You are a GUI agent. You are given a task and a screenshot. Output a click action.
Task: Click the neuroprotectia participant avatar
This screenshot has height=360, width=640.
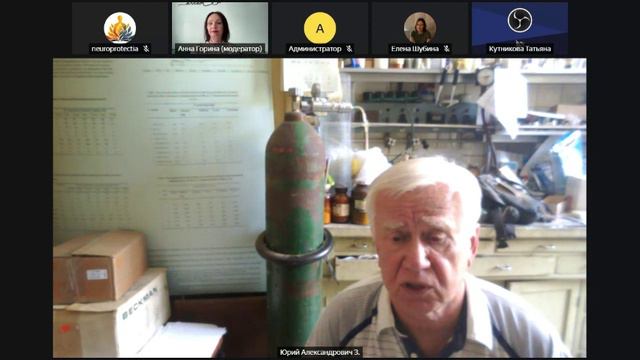tap(120, 28)
